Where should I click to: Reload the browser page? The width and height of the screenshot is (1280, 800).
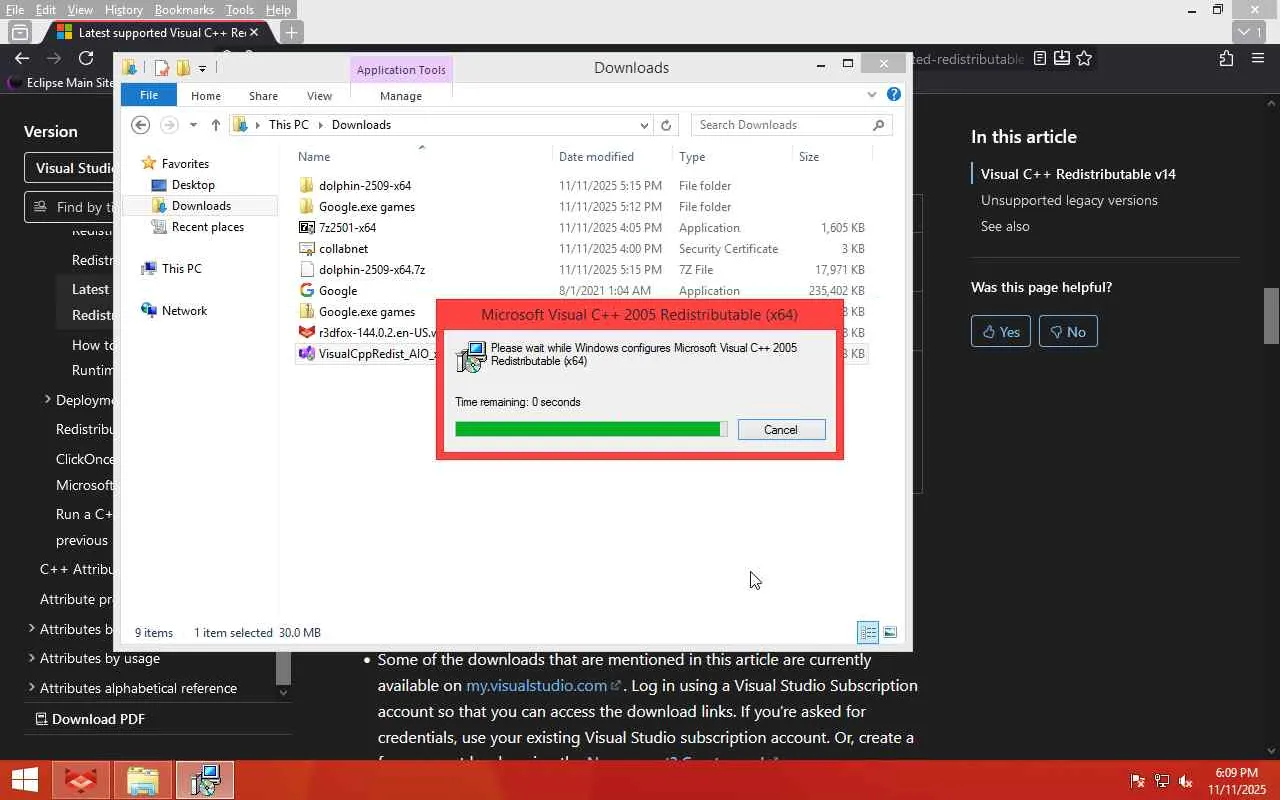point(86,59)
